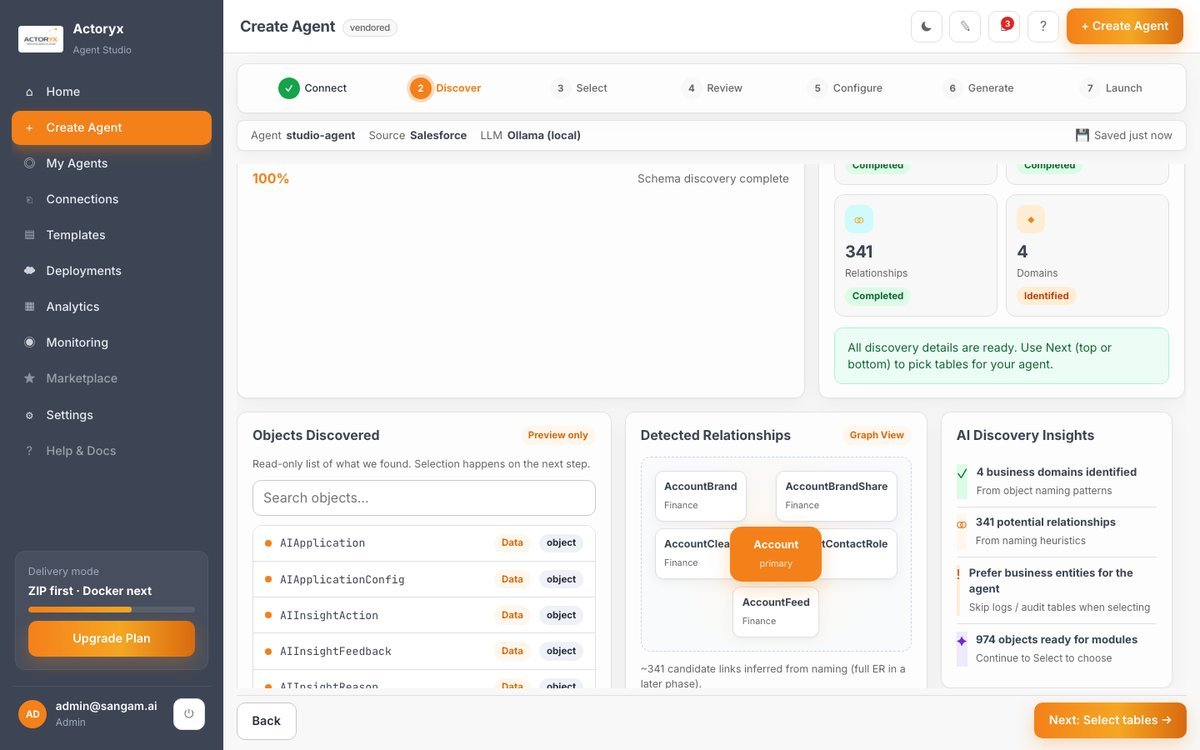Click the My Agents sidebar icon
1200x750 pixels.
[29, 163]
